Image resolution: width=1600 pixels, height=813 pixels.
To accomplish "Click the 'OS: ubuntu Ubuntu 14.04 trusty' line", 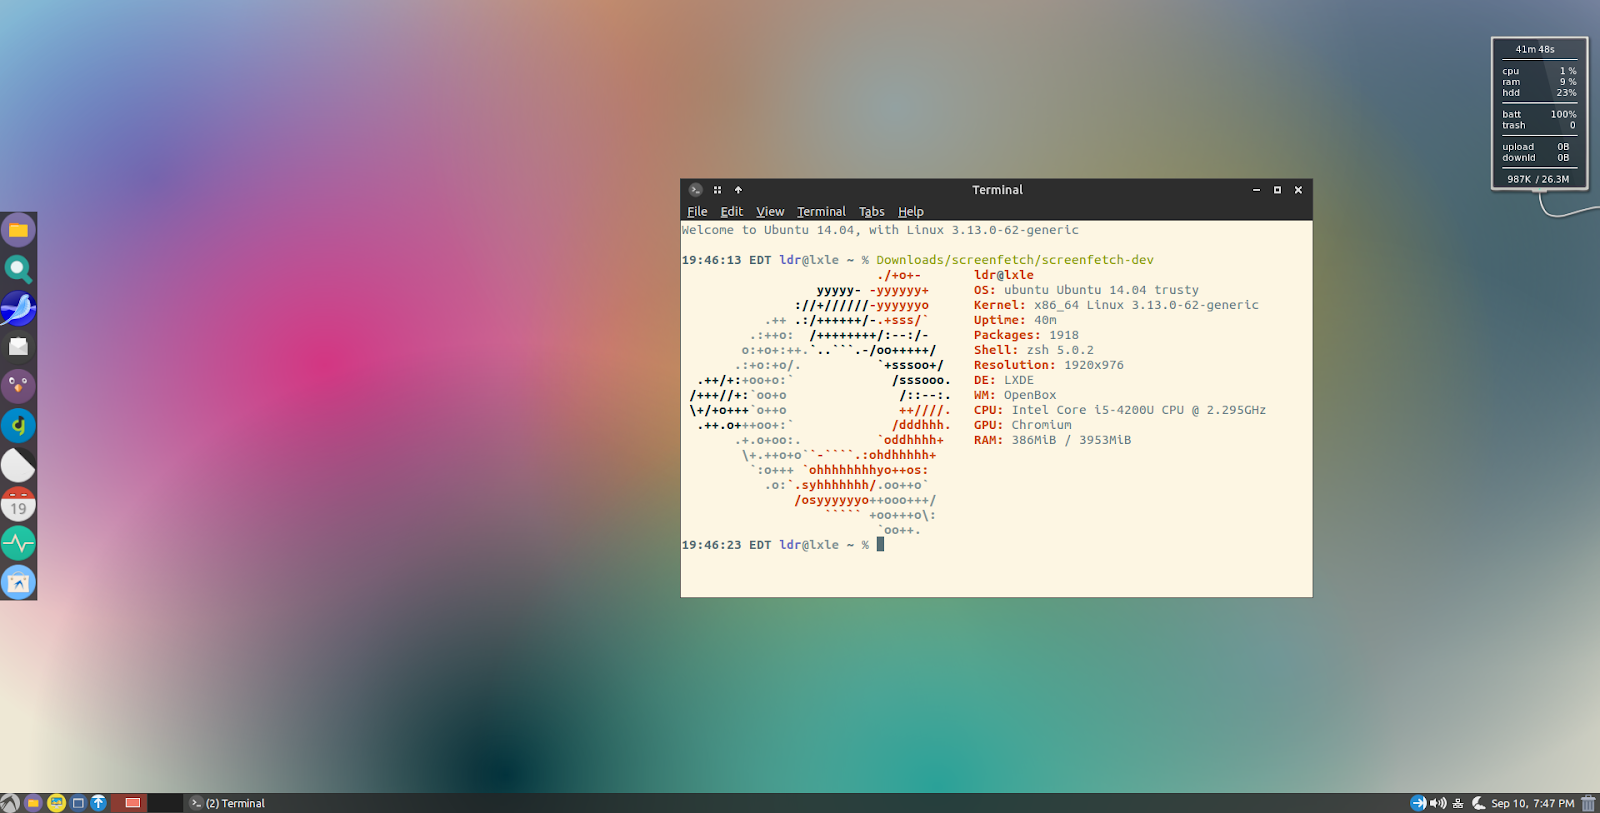I will point(1086,290).
